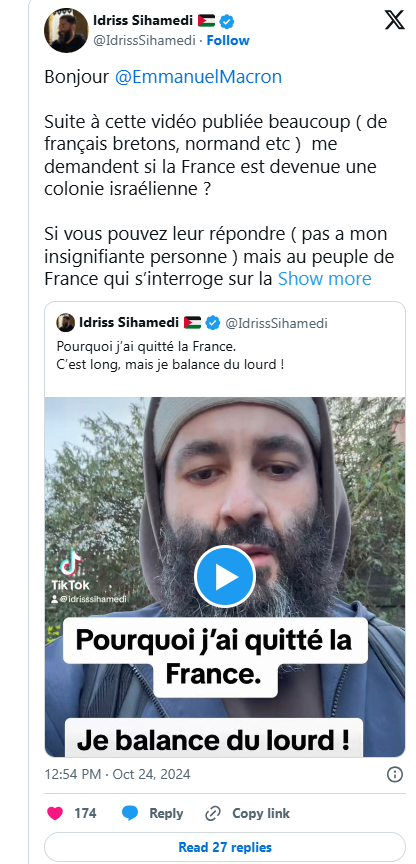Copy link using the chain icon

pyautogui.click(x=212, y=813)
